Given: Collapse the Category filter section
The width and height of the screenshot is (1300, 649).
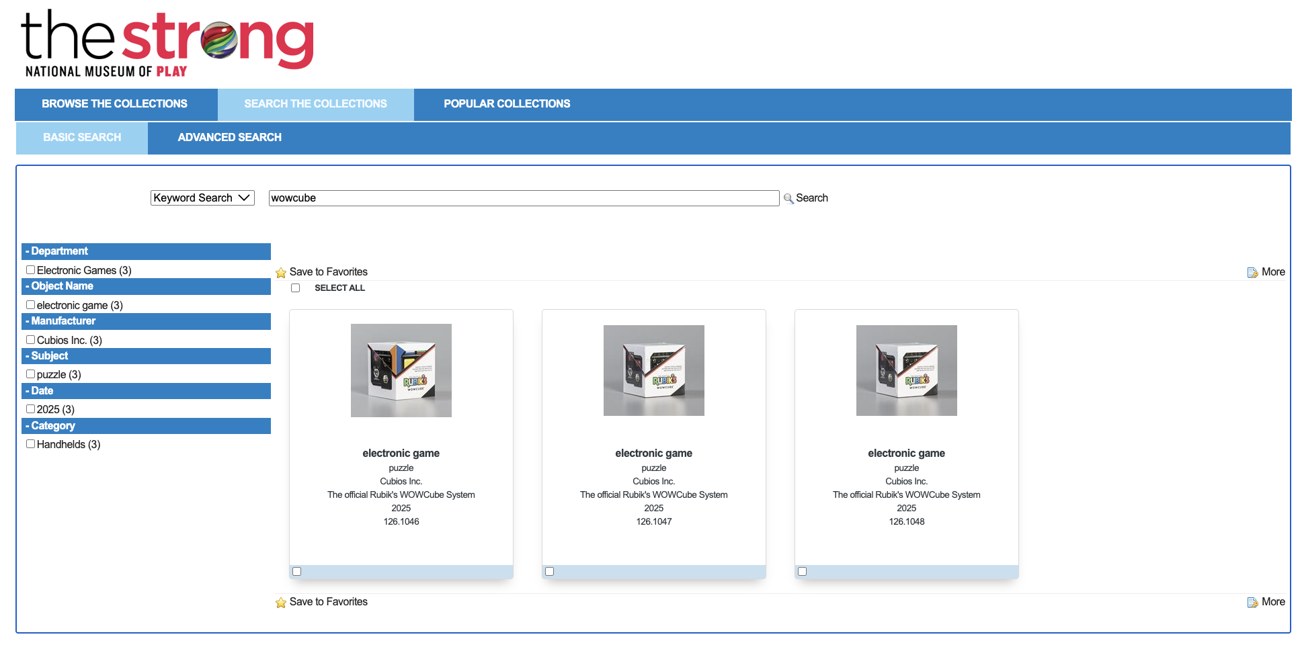Looking at the screenshot, I should pos(146,426).
